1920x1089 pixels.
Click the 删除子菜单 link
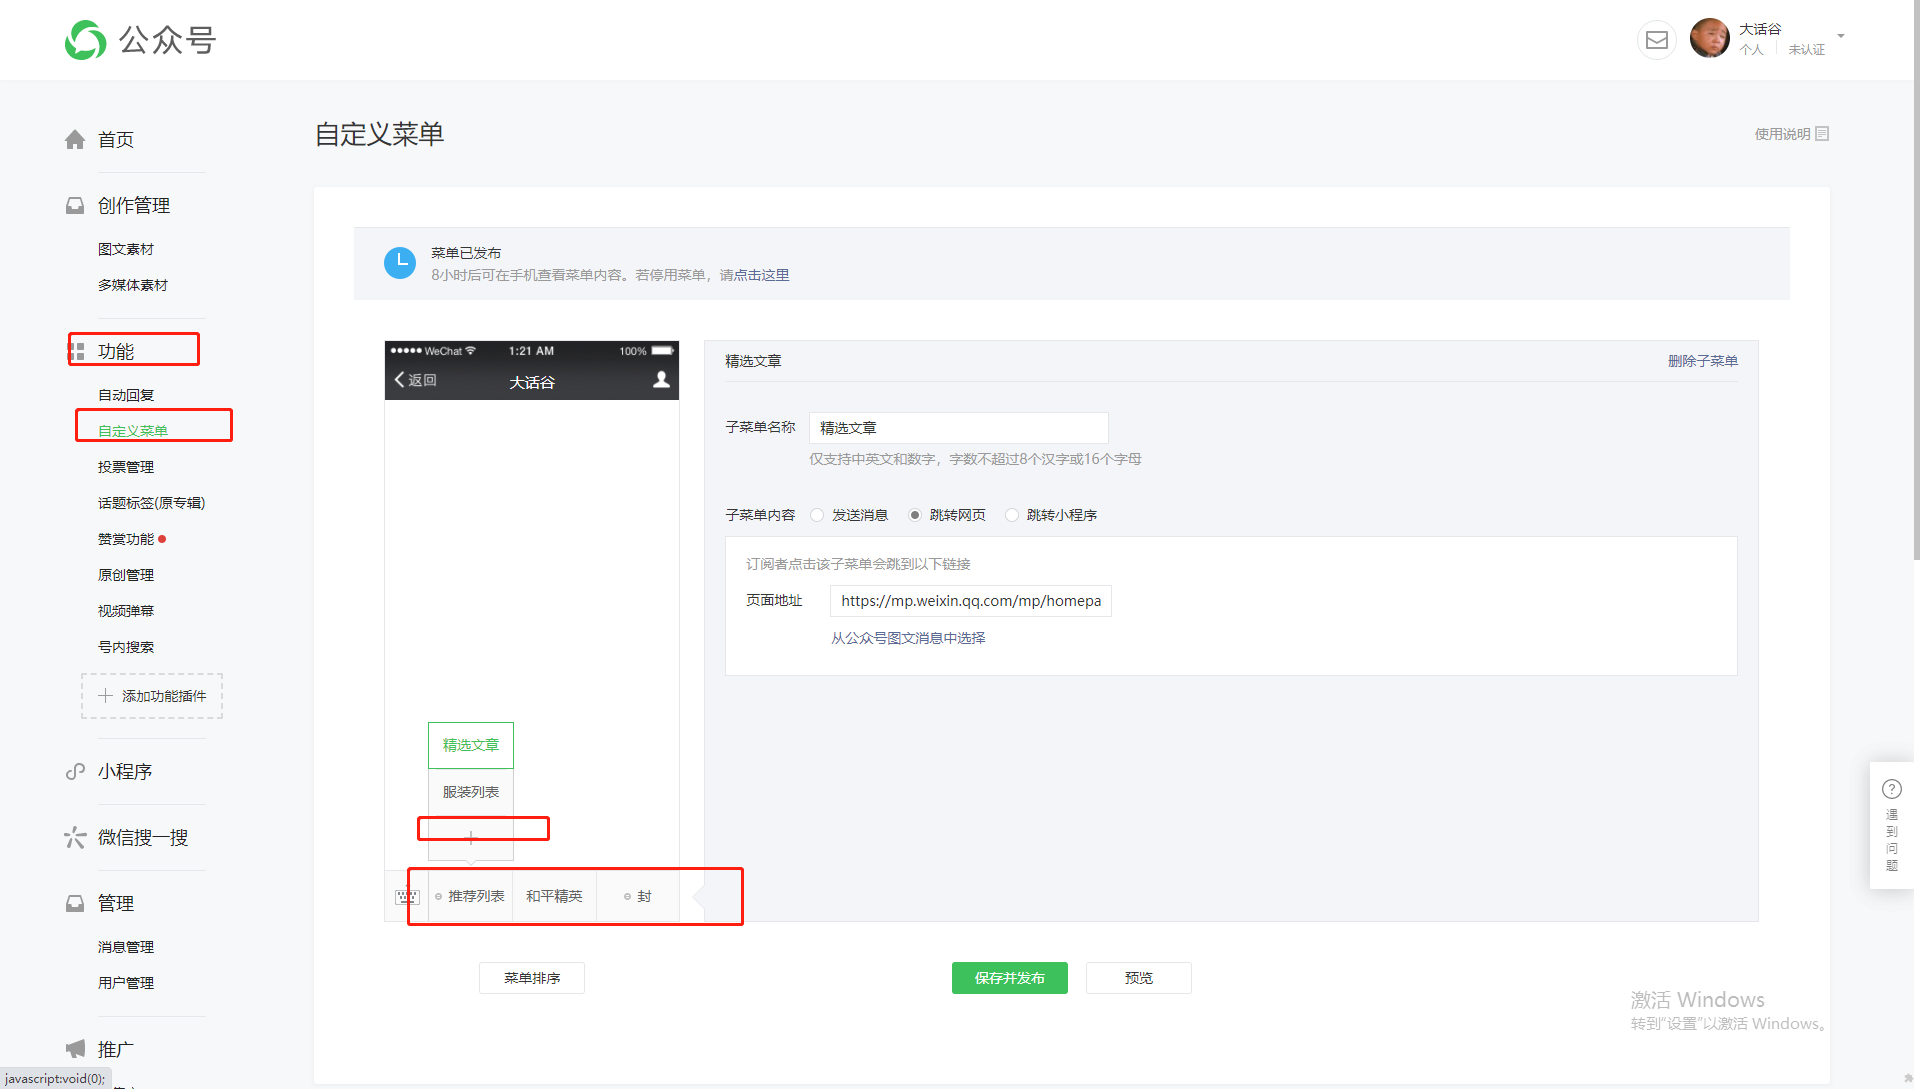(x=1702, y=361)
